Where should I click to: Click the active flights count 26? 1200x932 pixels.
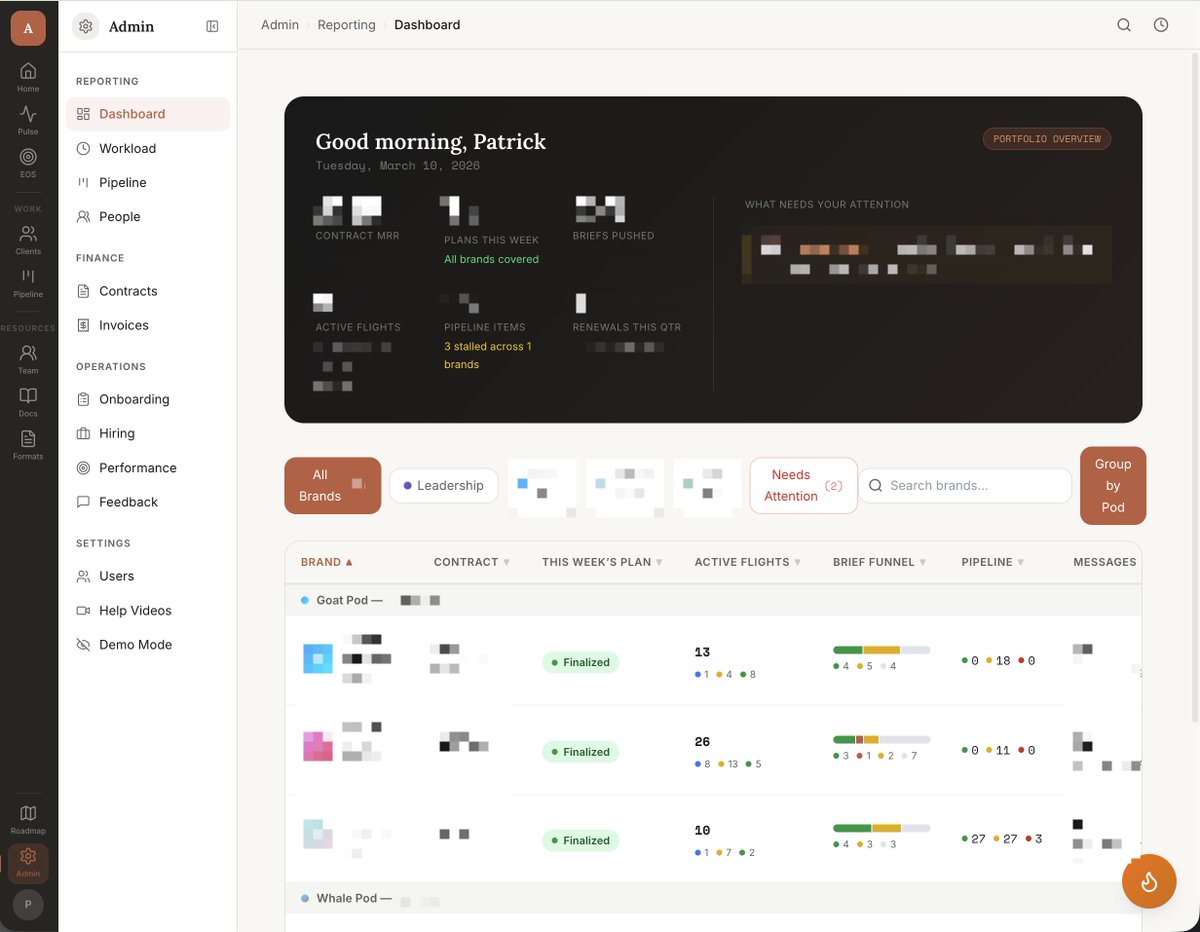[702, 742]
